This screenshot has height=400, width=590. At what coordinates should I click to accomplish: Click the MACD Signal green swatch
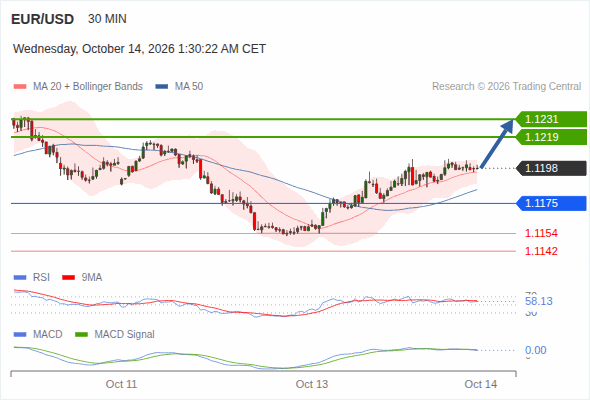click(81, 335)
